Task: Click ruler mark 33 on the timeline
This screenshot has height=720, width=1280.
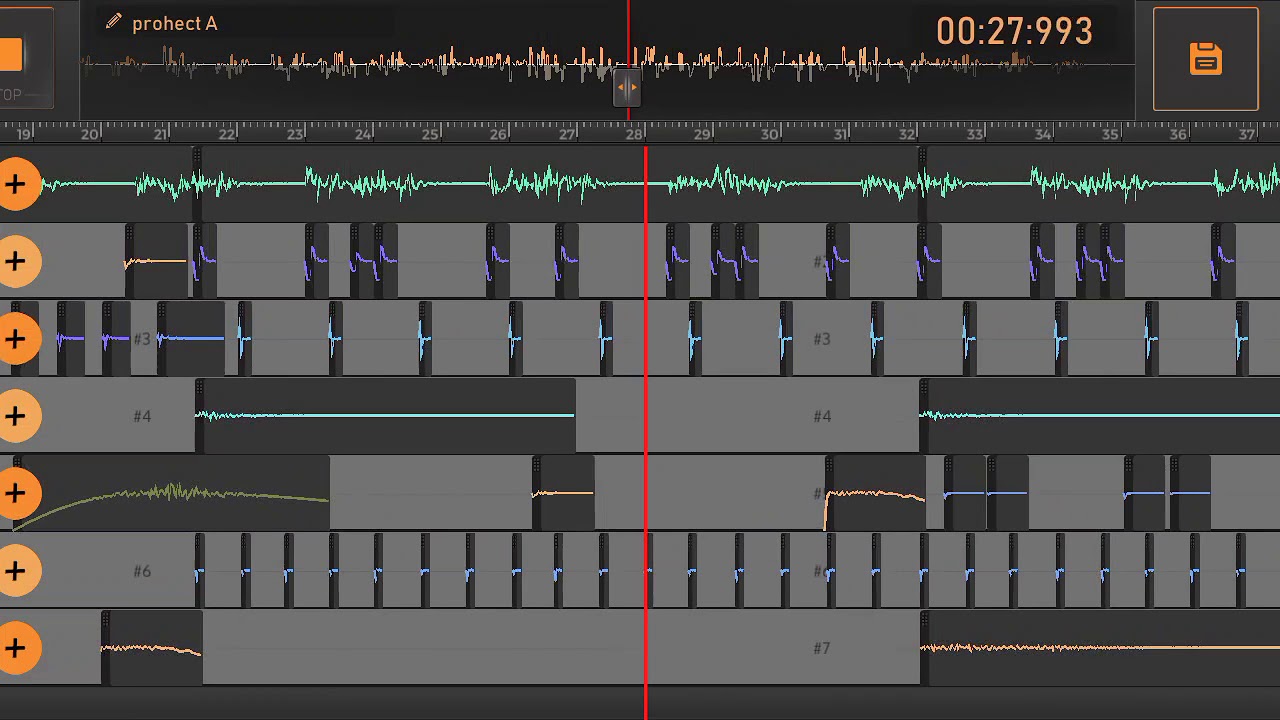Action: pyautogui.click(x=975, y=134)
